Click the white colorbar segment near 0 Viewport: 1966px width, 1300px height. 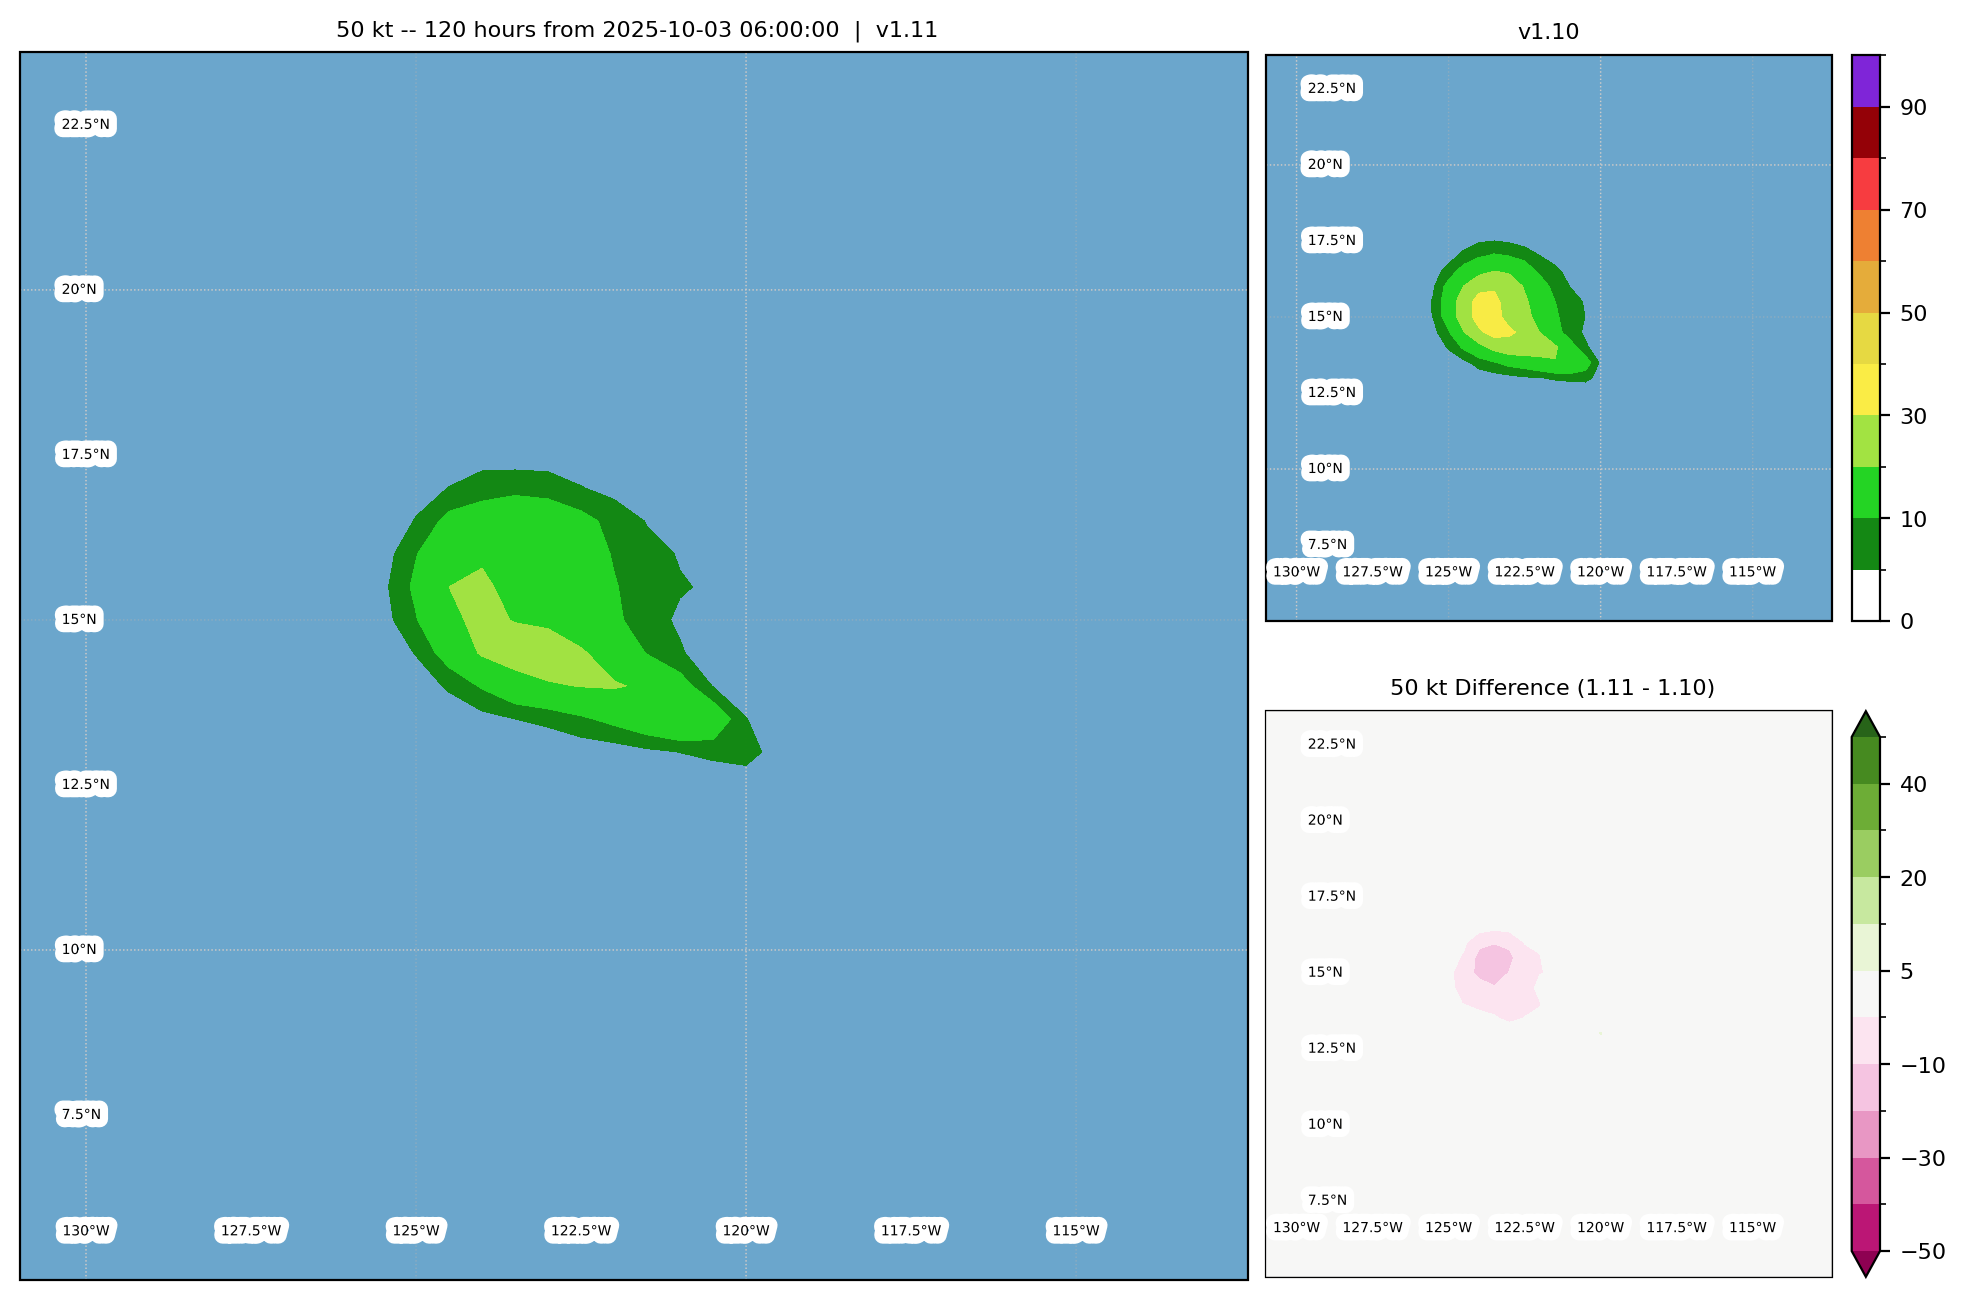tap(1865, 596)
